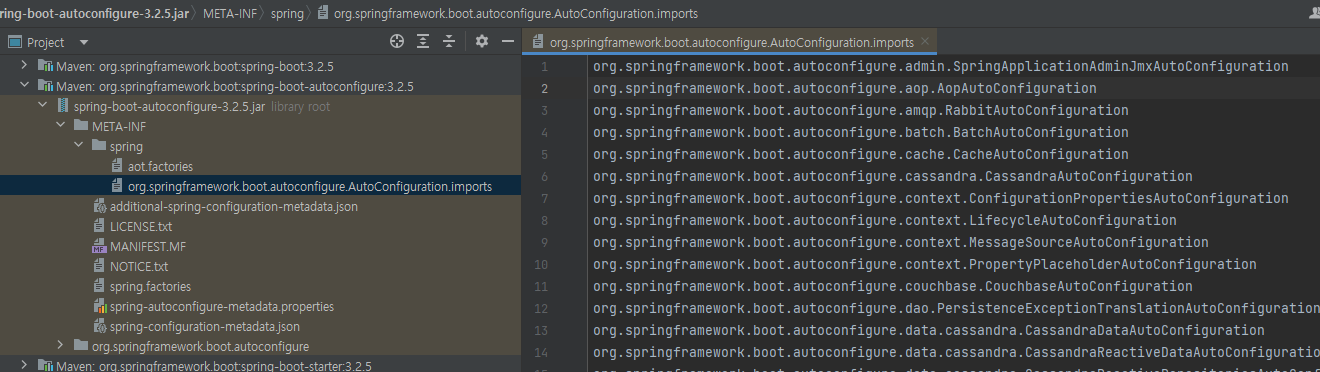Expand org.springframework.boot.autoconfigure package node

point(60,346)
